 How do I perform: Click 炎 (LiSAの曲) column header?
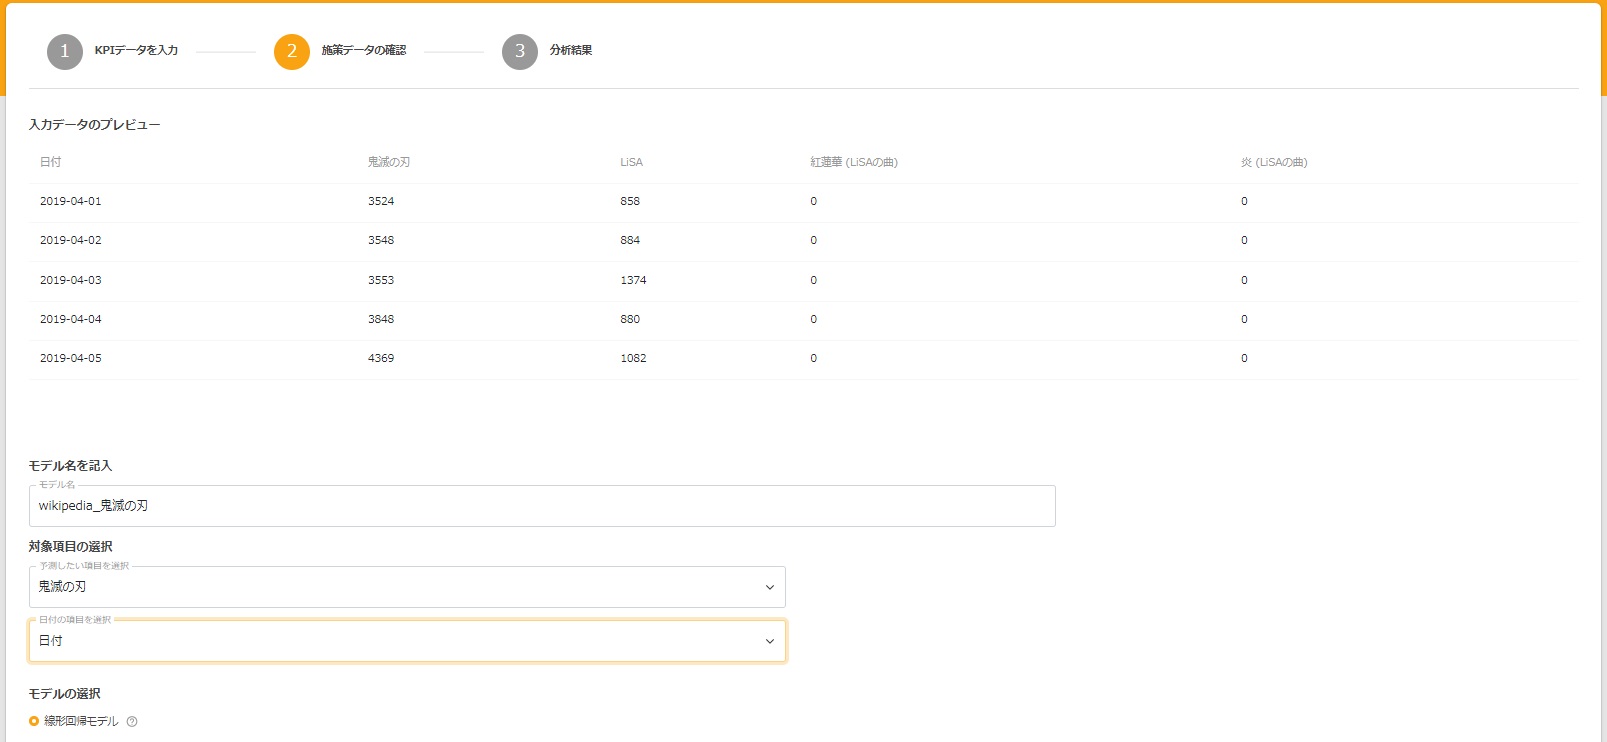[1274, 162]
